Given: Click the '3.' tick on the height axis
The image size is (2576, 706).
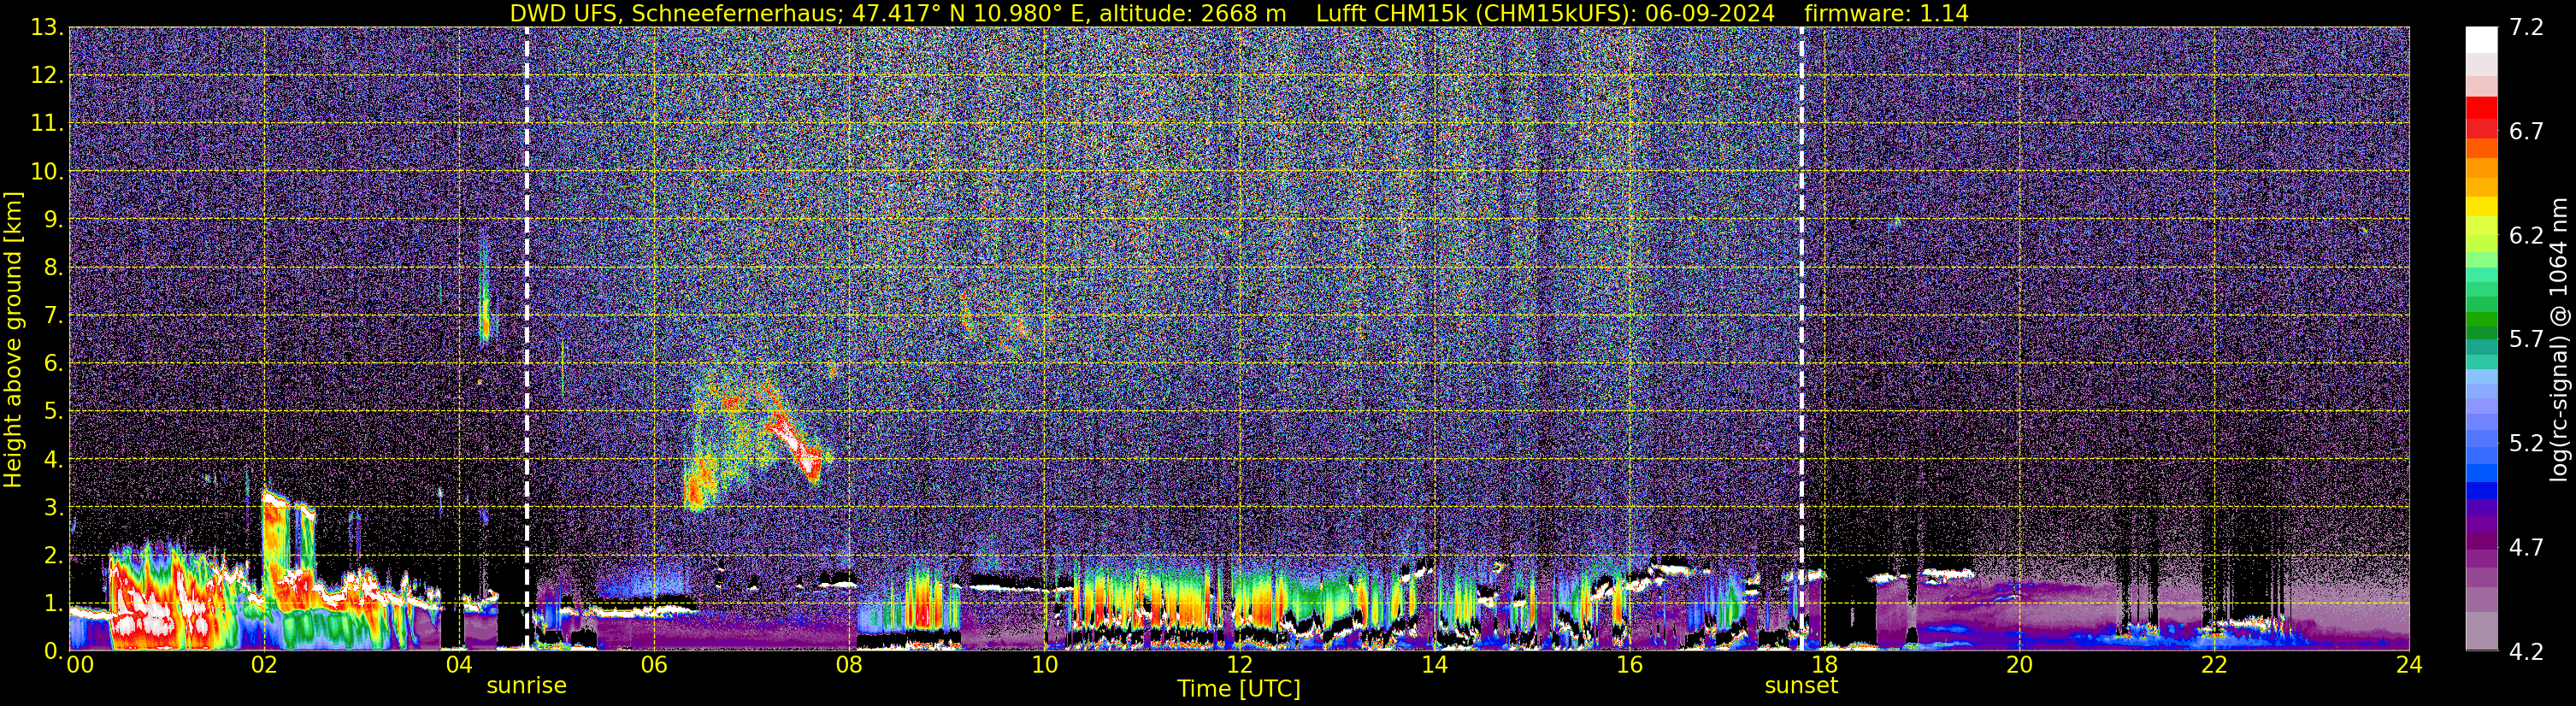Looking at the screenshot, I should (53, 508).
